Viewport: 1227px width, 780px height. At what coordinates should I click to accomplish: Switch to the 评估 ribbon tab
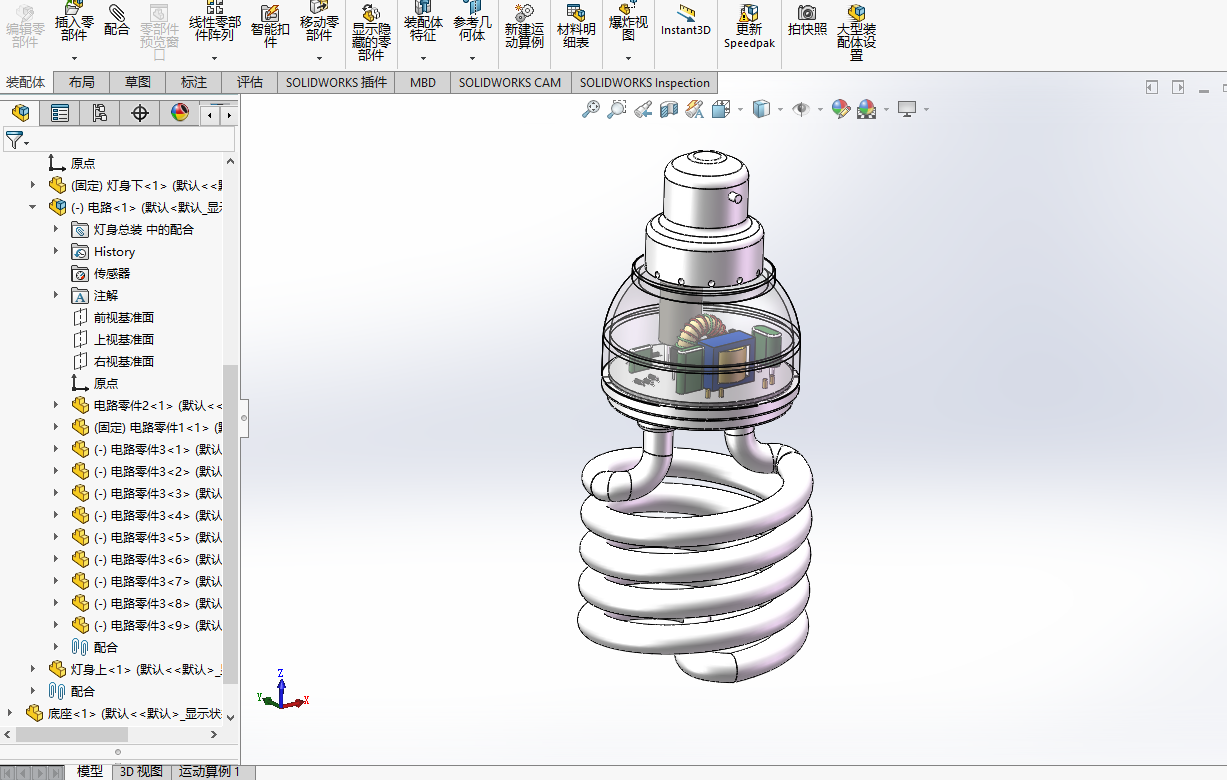tap(250, 83)
